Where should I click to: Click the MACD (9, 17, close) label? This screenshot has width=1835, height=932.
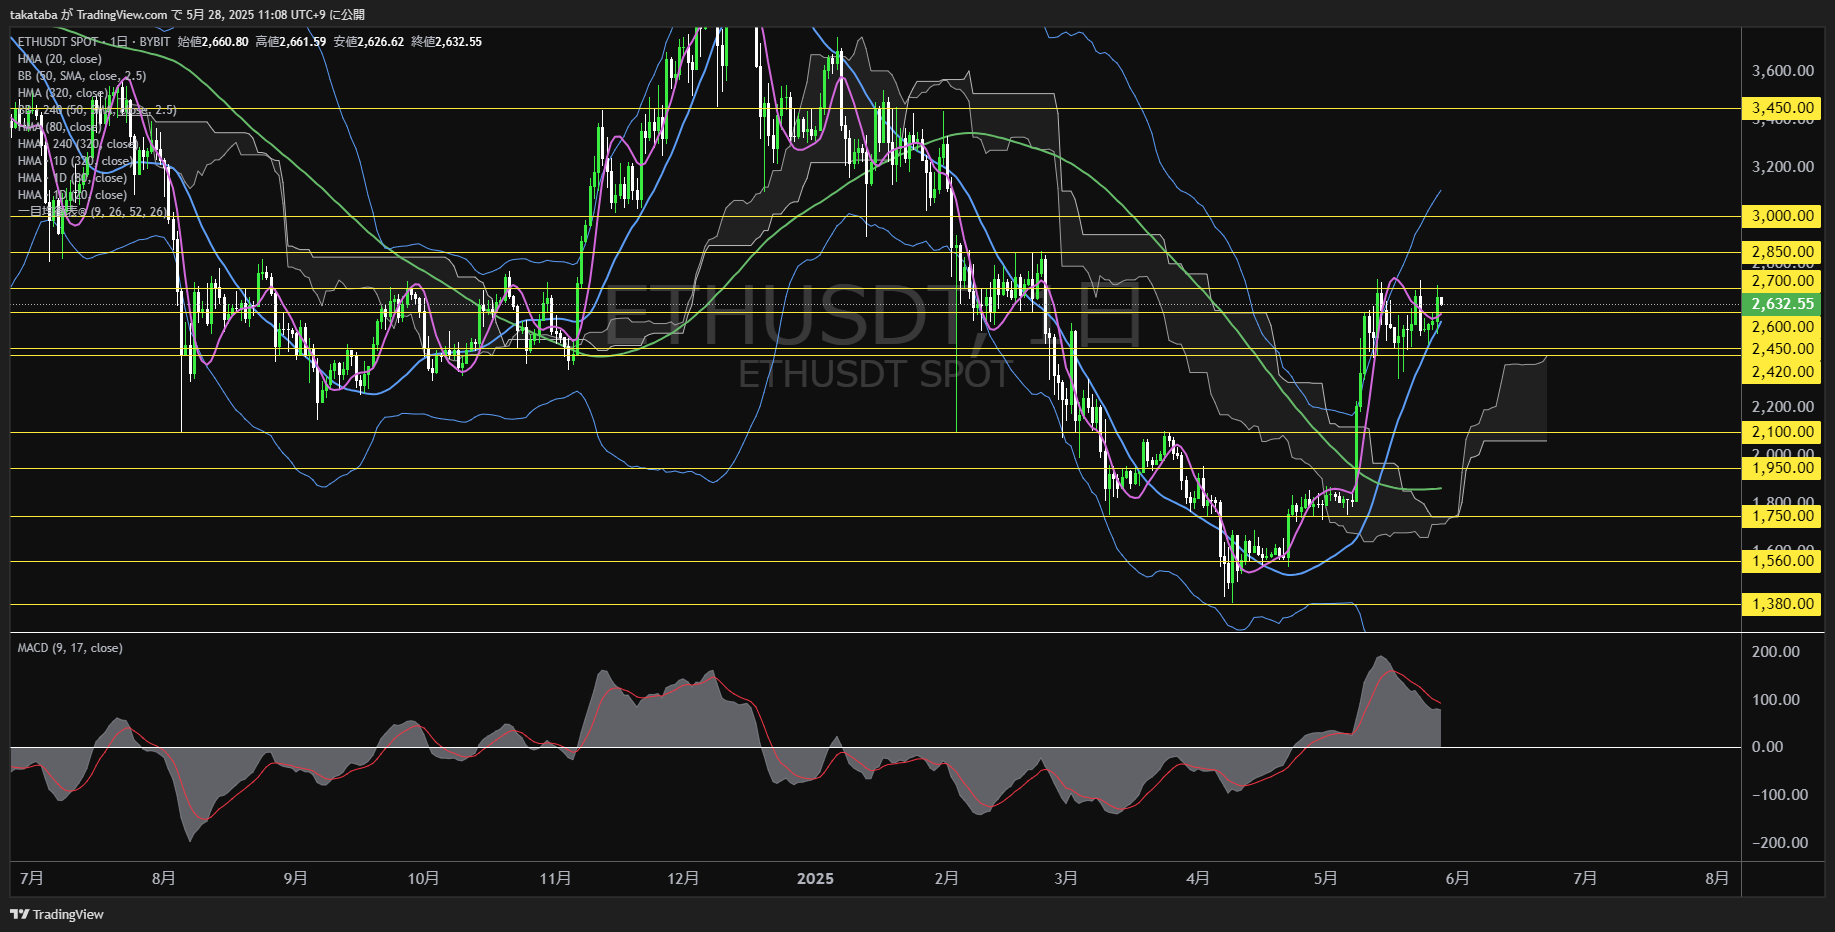(x=70, y=648)
